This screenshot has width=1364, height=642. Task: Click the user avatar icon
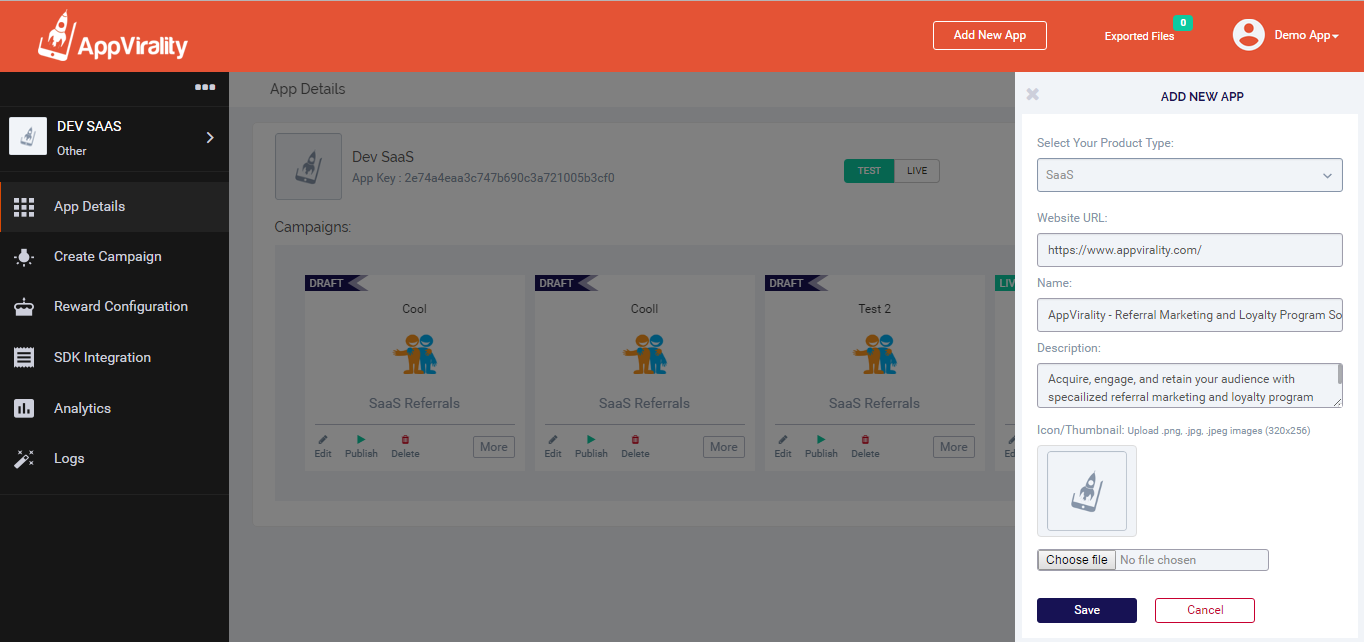[x=1249, y=35]
